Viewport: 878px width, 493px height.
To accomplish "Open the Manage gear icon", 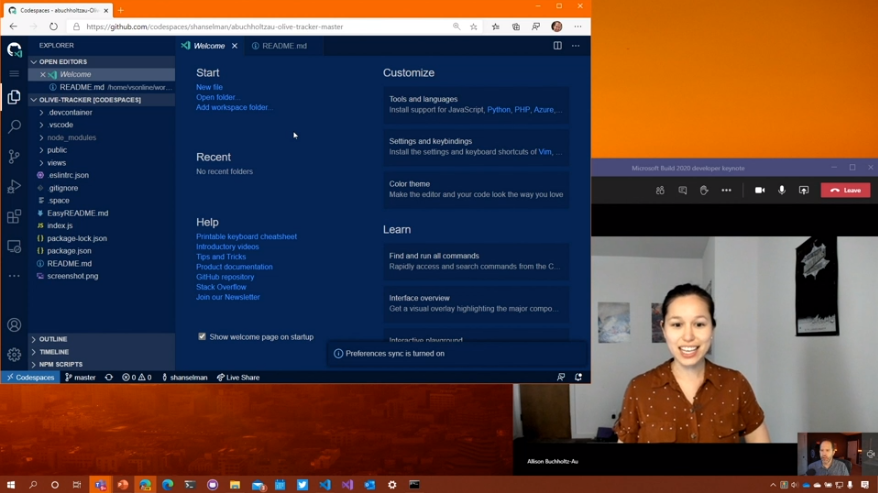I will [x=14, y=354].
